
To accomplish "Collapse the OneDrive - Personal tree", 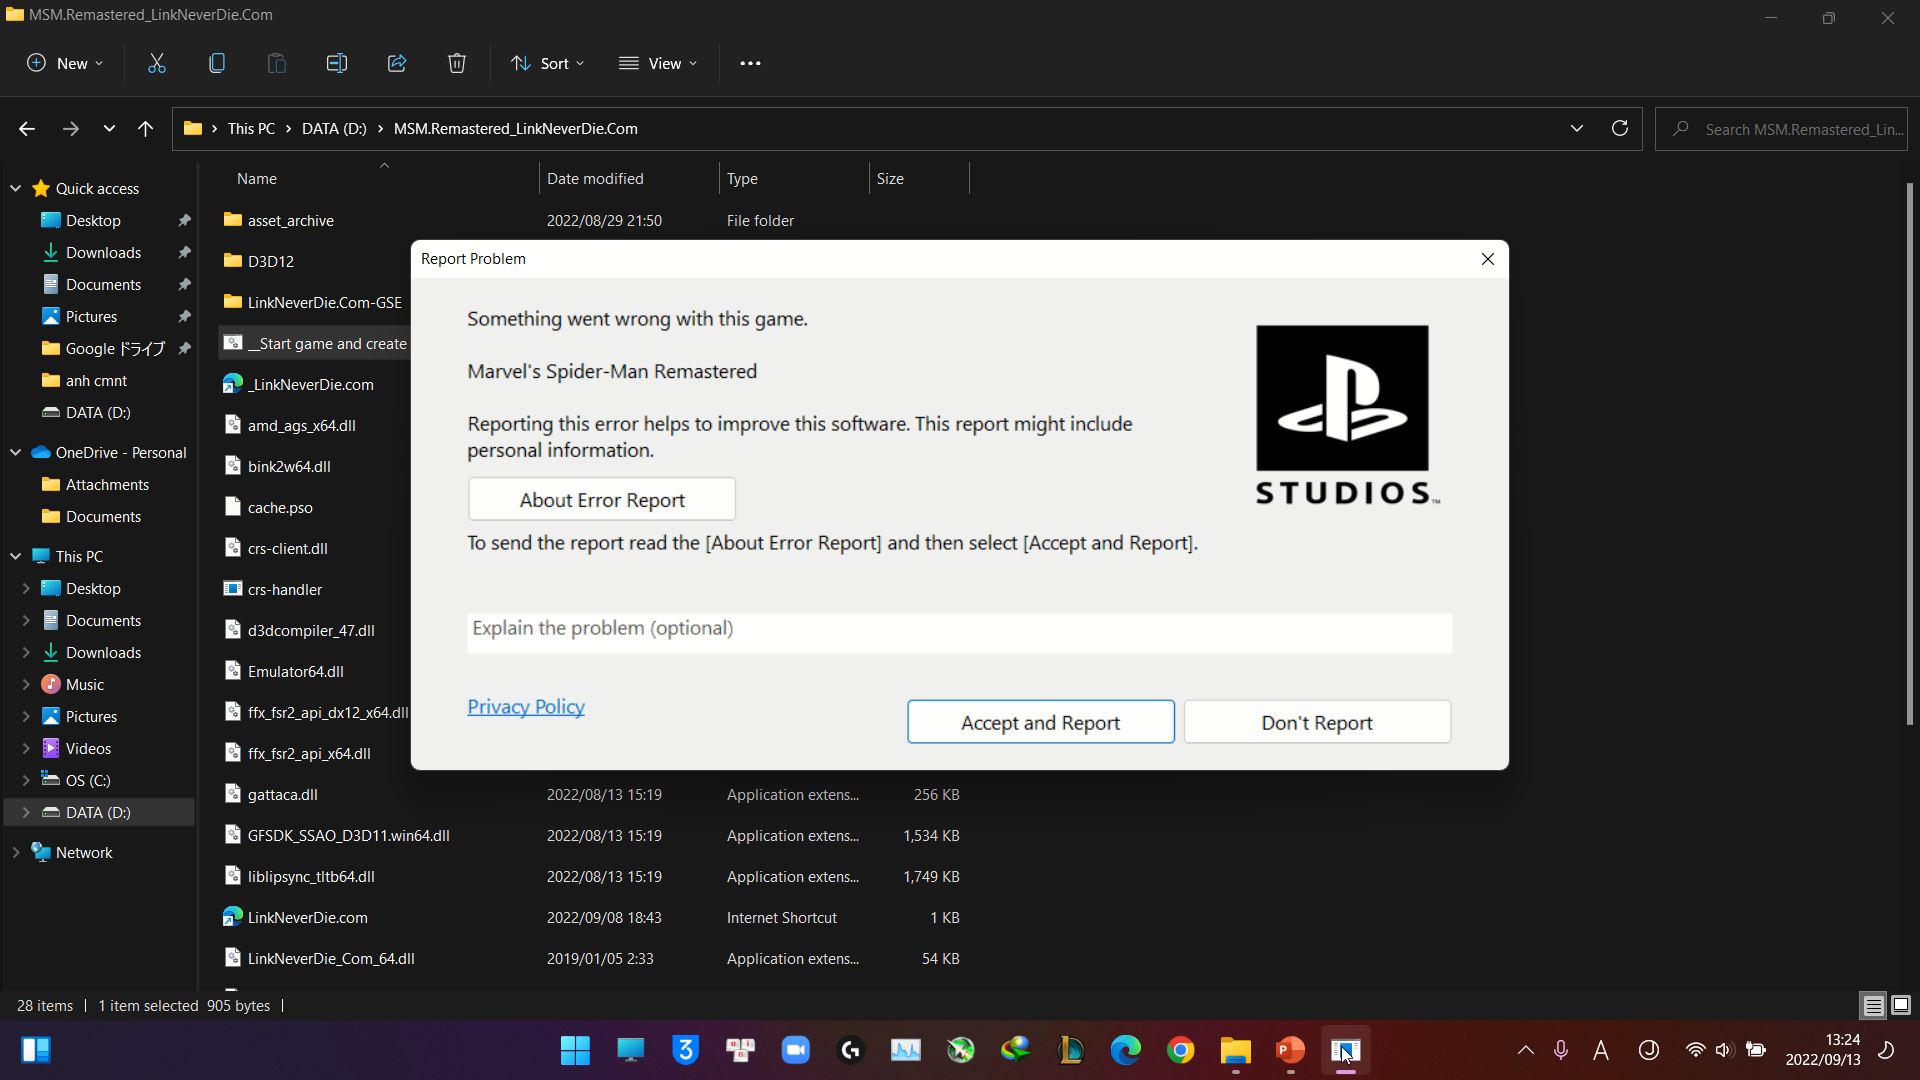I will coord(16,452).
